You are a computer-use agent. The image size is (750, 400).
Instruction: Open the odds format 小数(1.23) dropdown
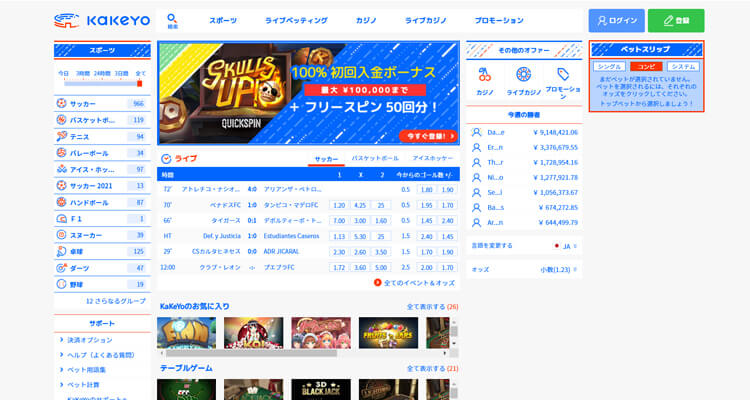(x=559, y=269)
